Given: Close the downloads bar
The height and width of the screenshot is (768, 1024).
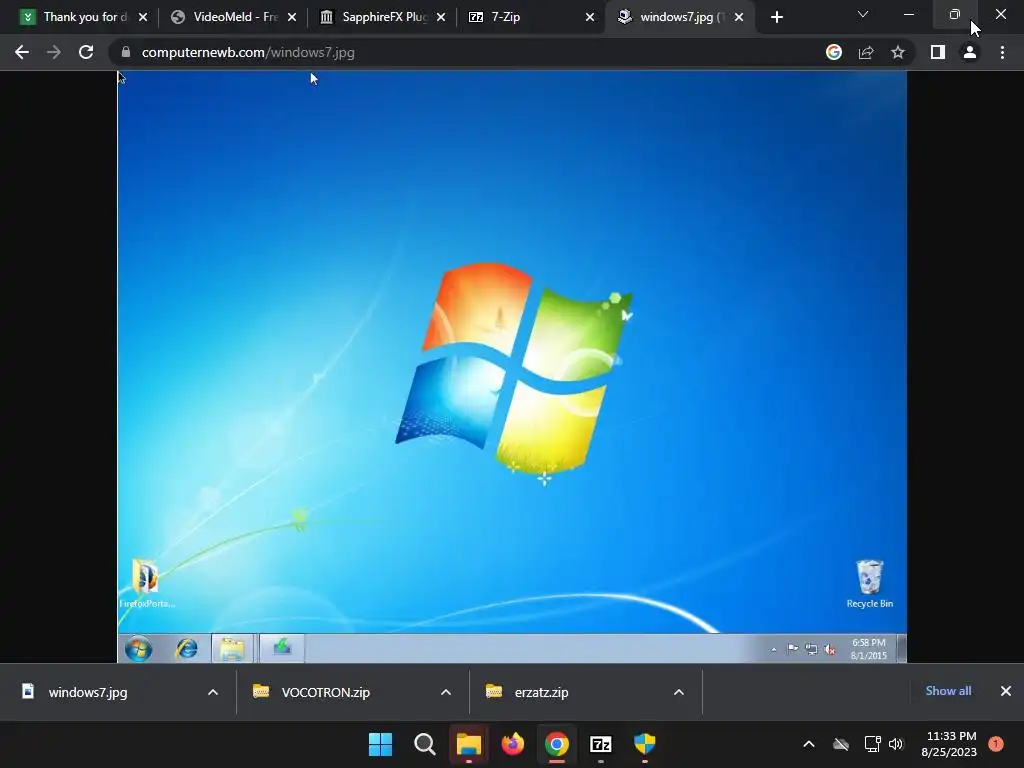Looking at the screenshot, I should (x=1006, y=691).
